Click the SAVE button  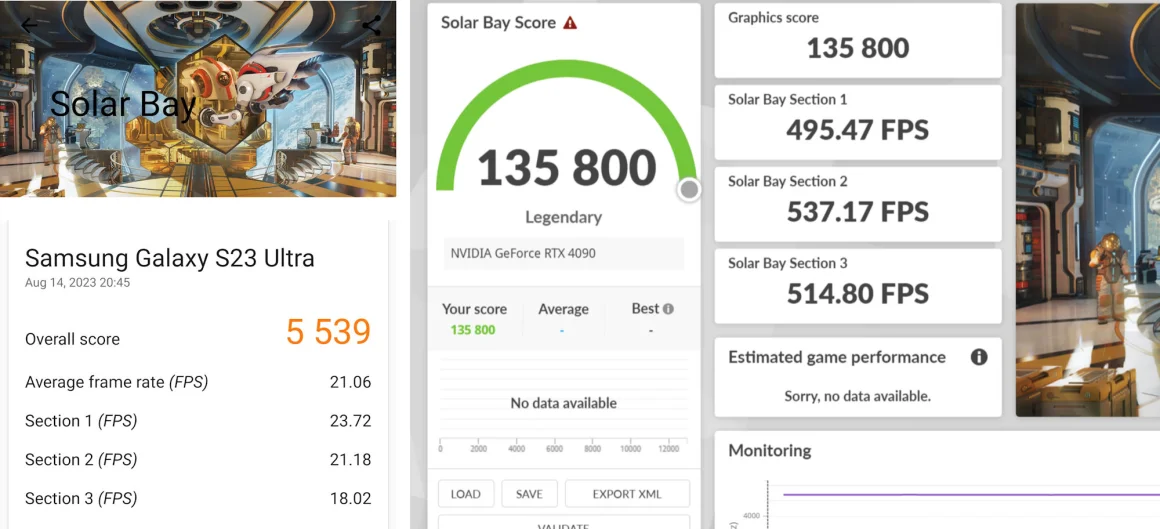[x=529, y=494]
